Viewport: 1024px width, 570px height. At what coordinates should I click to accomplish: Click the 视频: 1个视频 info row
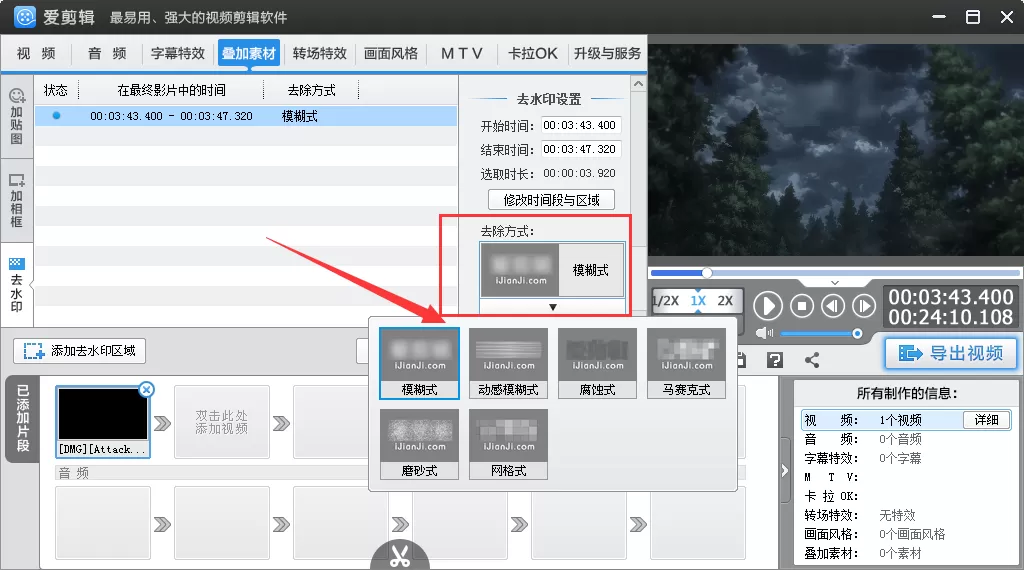tap(906, 420)
